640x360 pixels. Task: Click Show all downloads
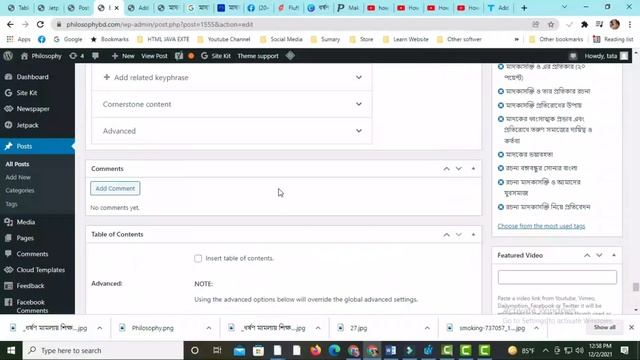pyautogui.click(x=604, y=327)
